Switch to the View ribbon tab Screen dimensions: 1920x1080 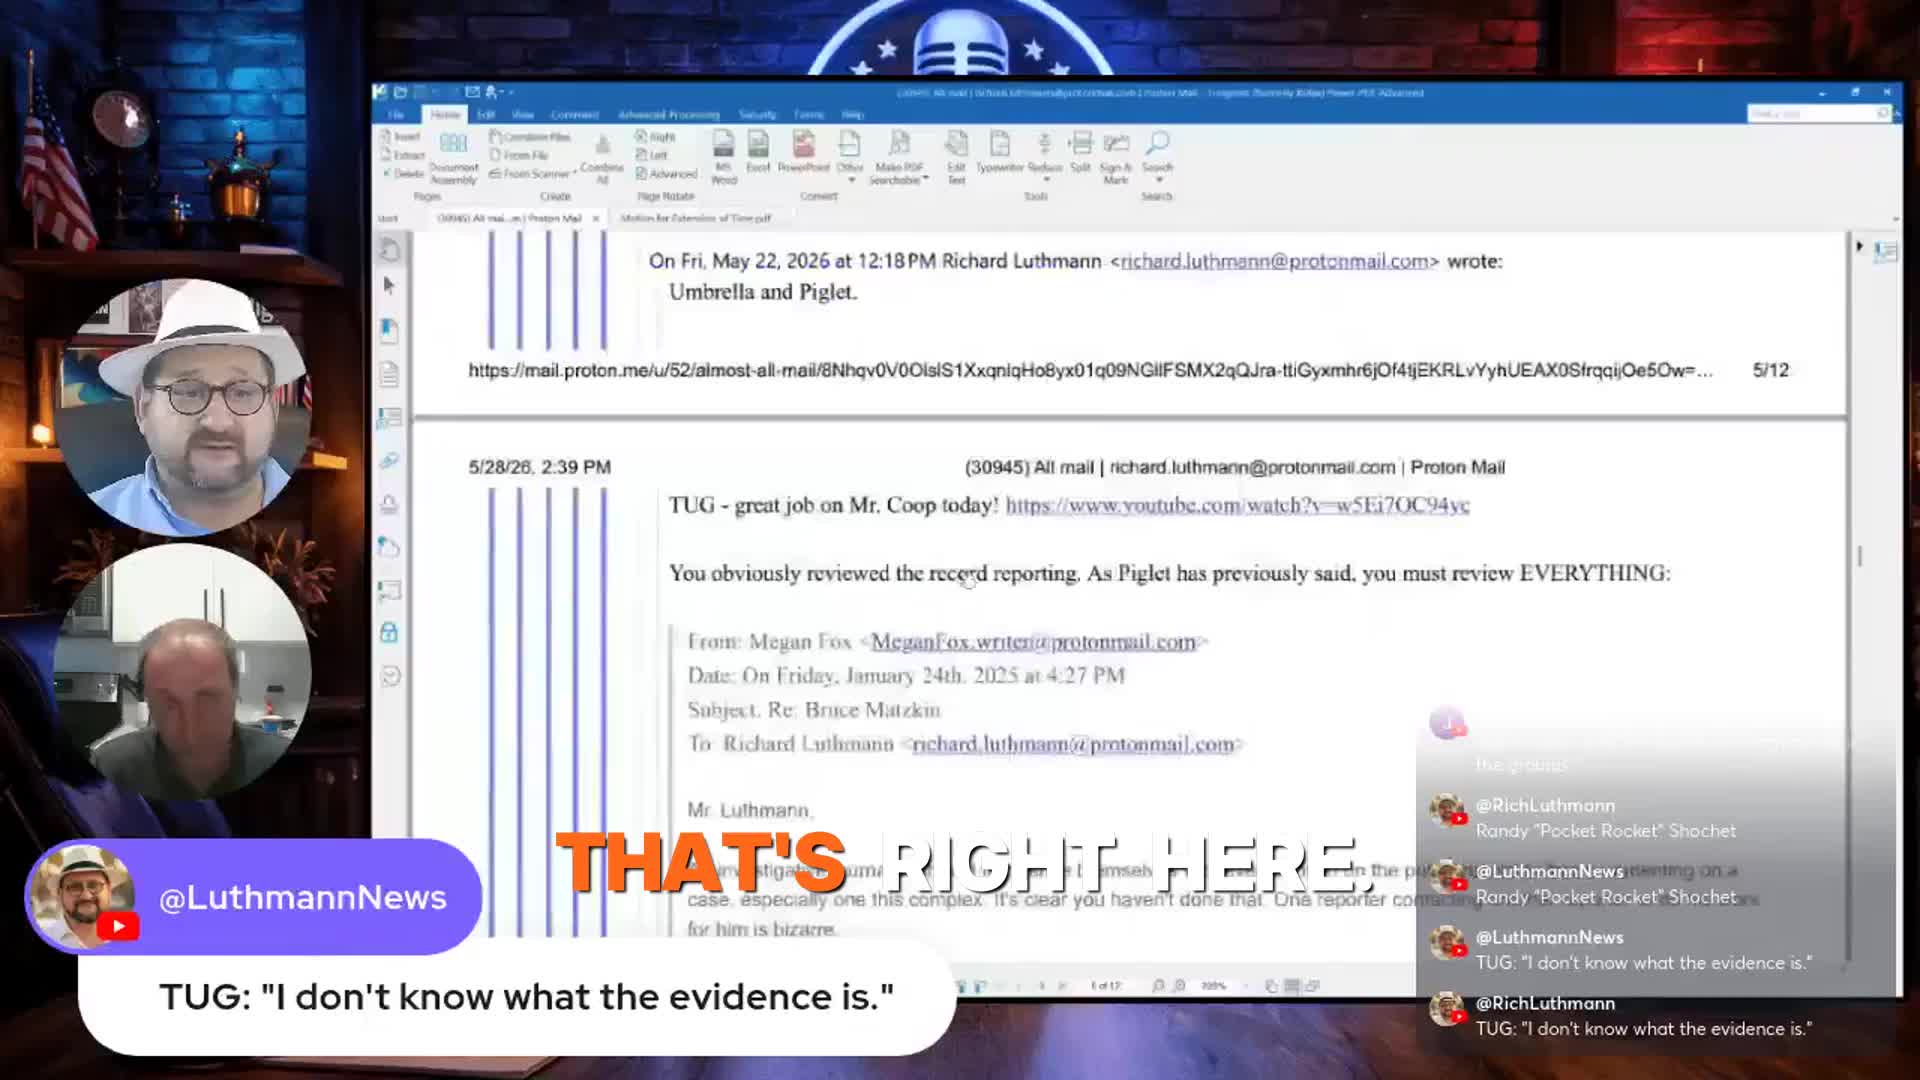(523, 115)
